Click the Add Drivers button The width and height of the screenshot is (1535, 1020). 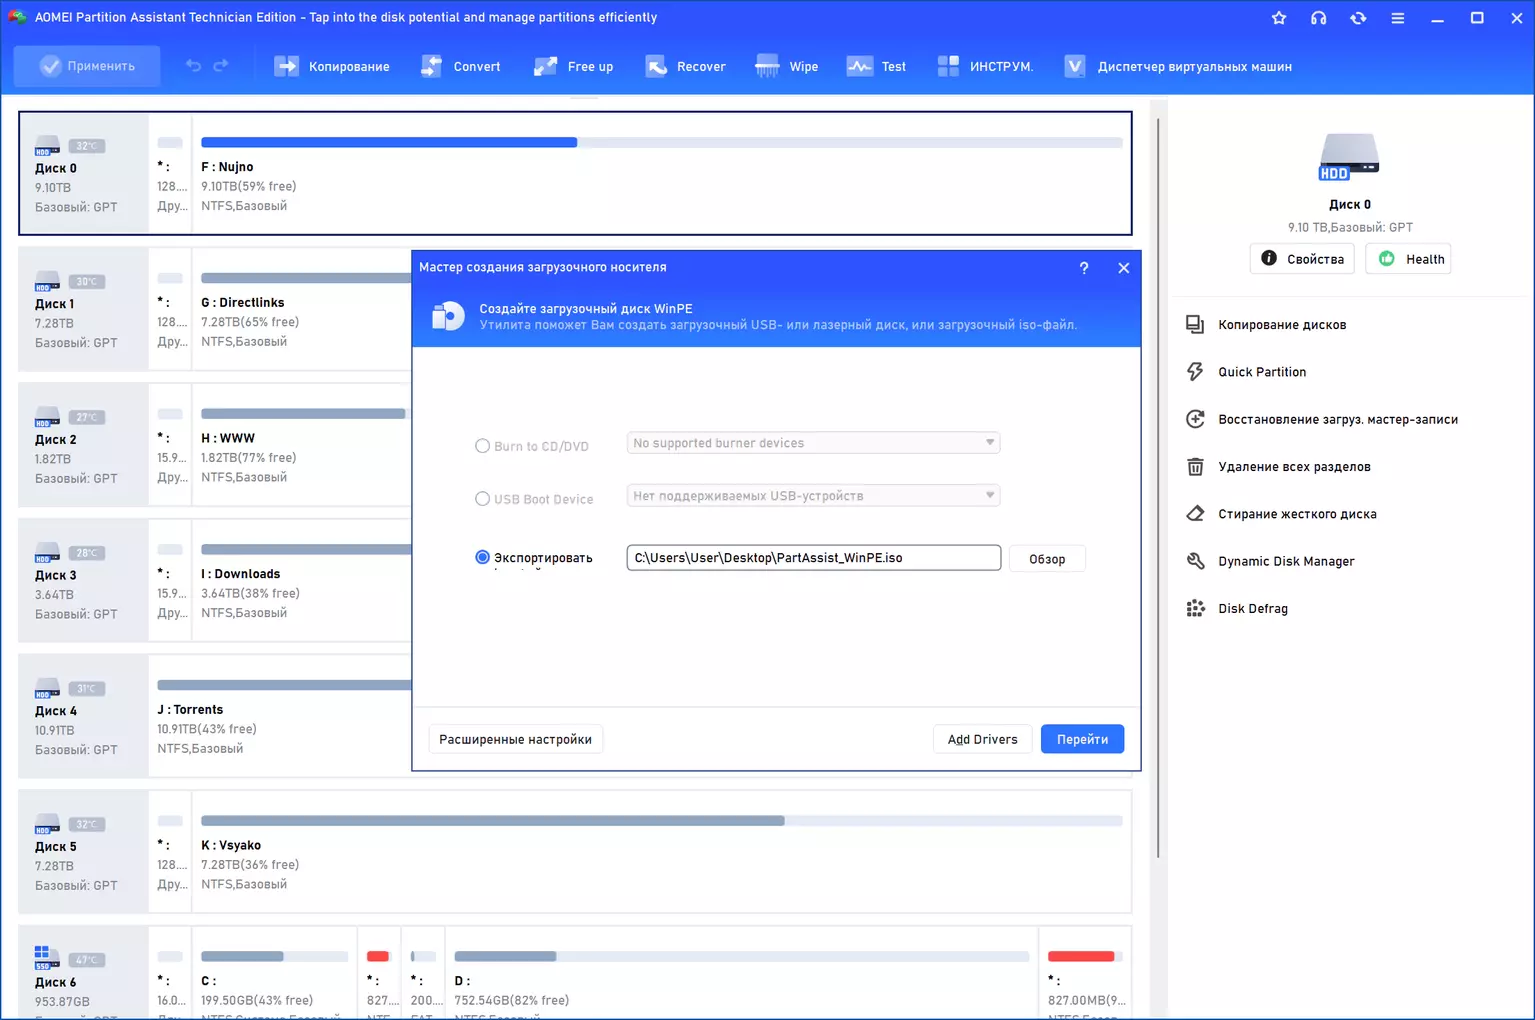click(x=982, y=739)
